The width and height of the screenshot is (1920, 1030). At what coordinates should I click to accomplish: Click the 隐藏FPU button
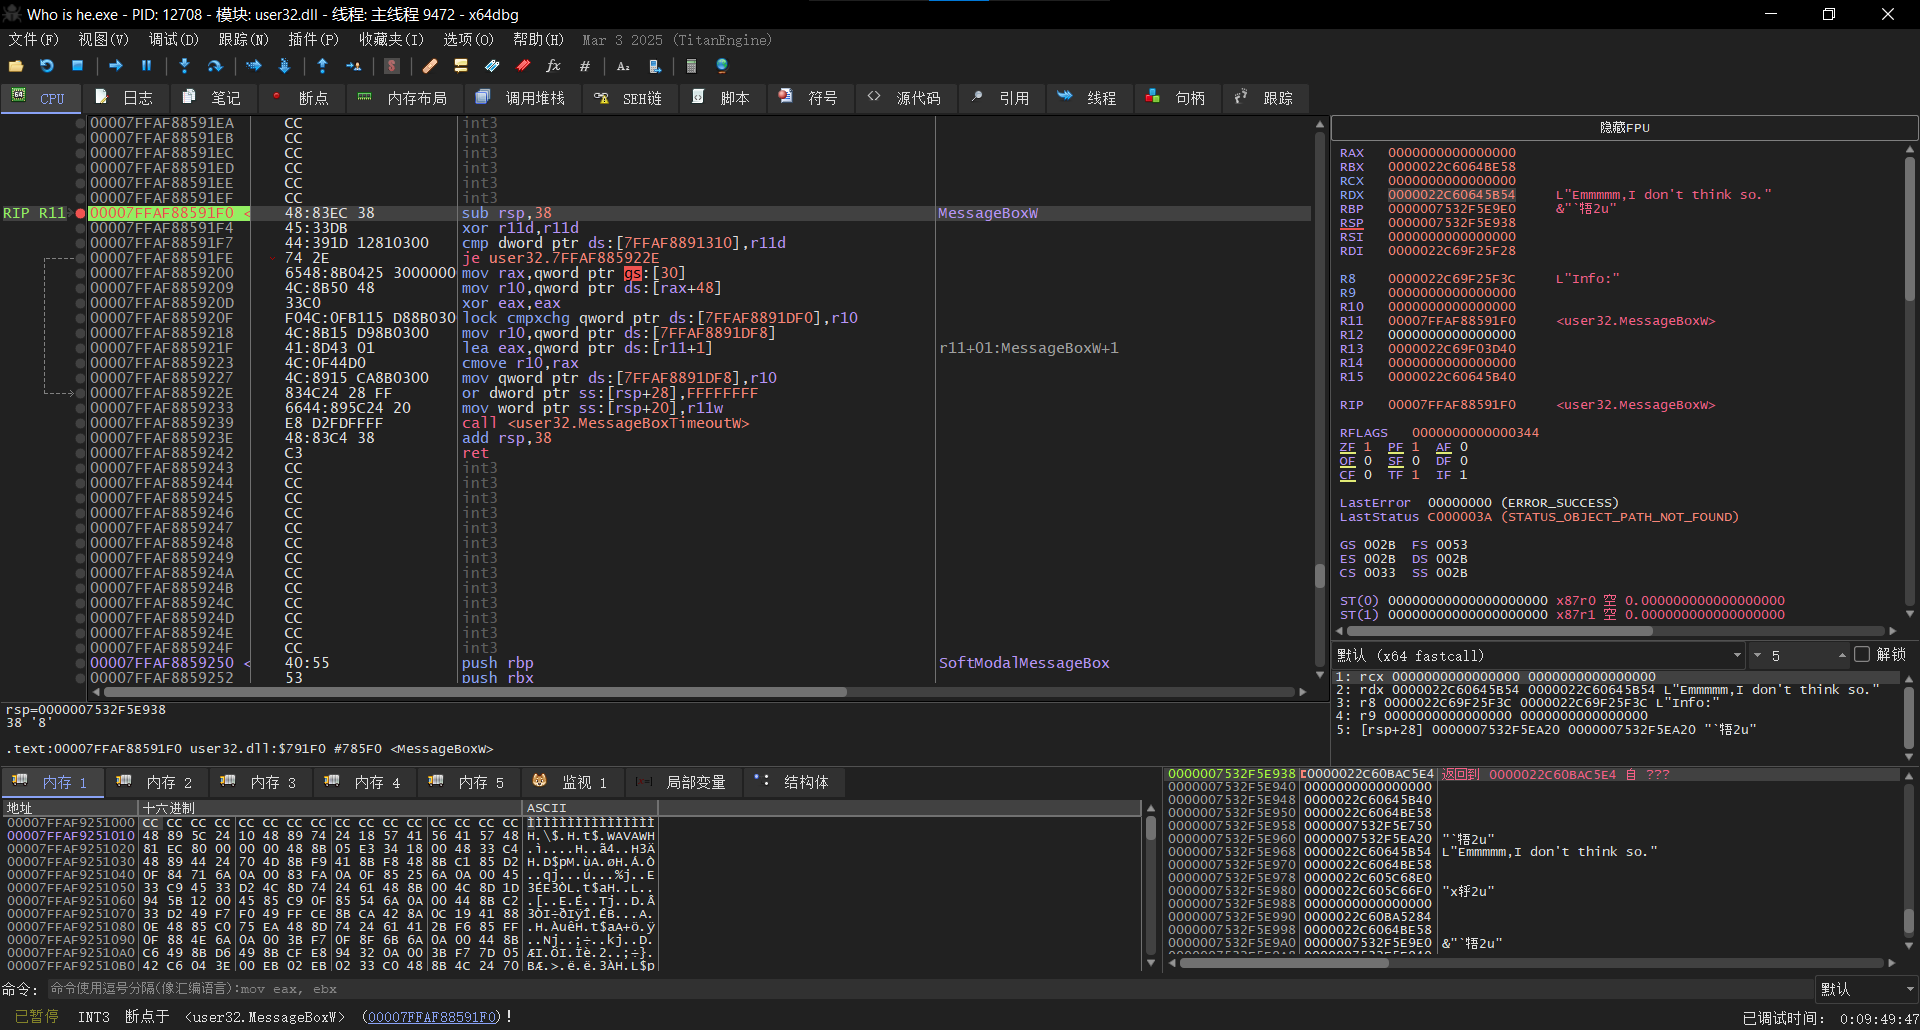[x=1624, y=128]
